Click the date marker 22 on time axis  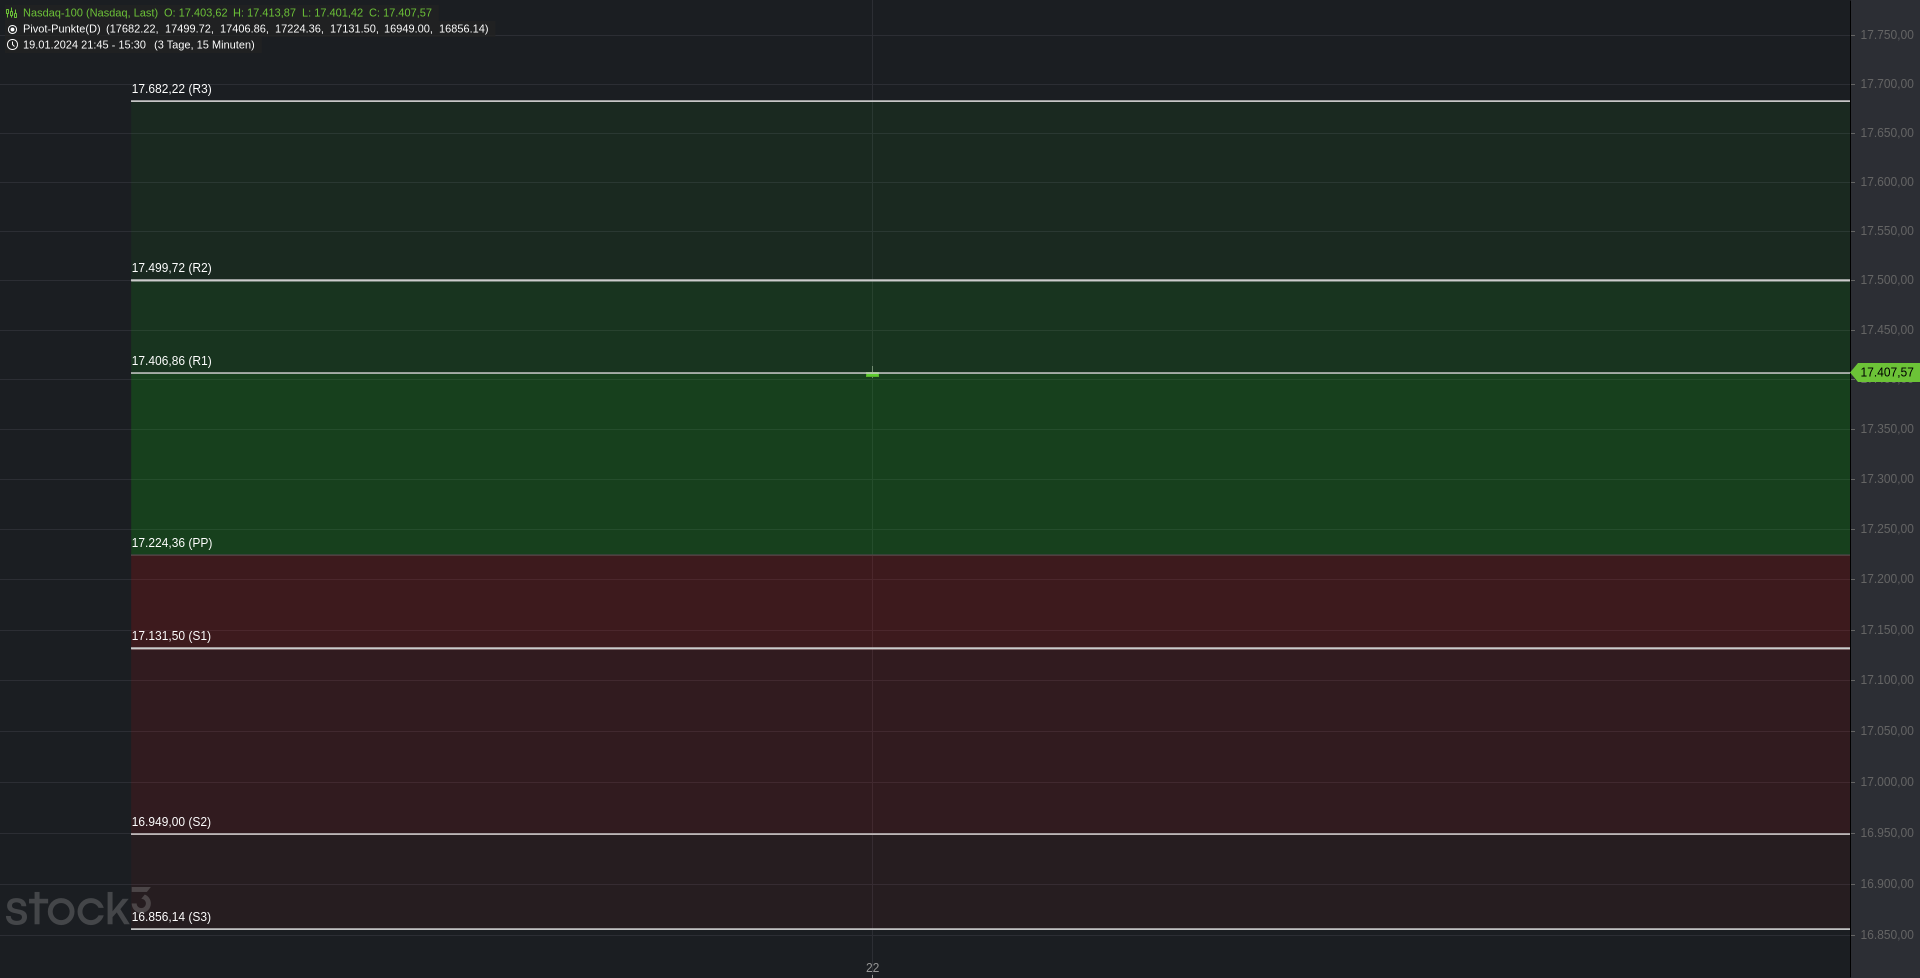pyautogui.click(x=872, y=967)
